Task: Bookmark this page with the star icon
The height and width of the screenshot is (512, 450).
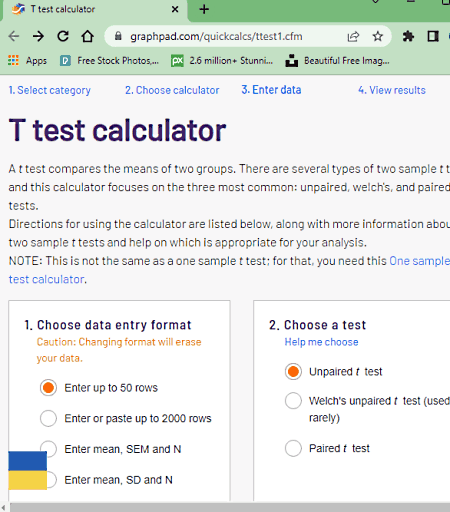Action: pos(378,36)
